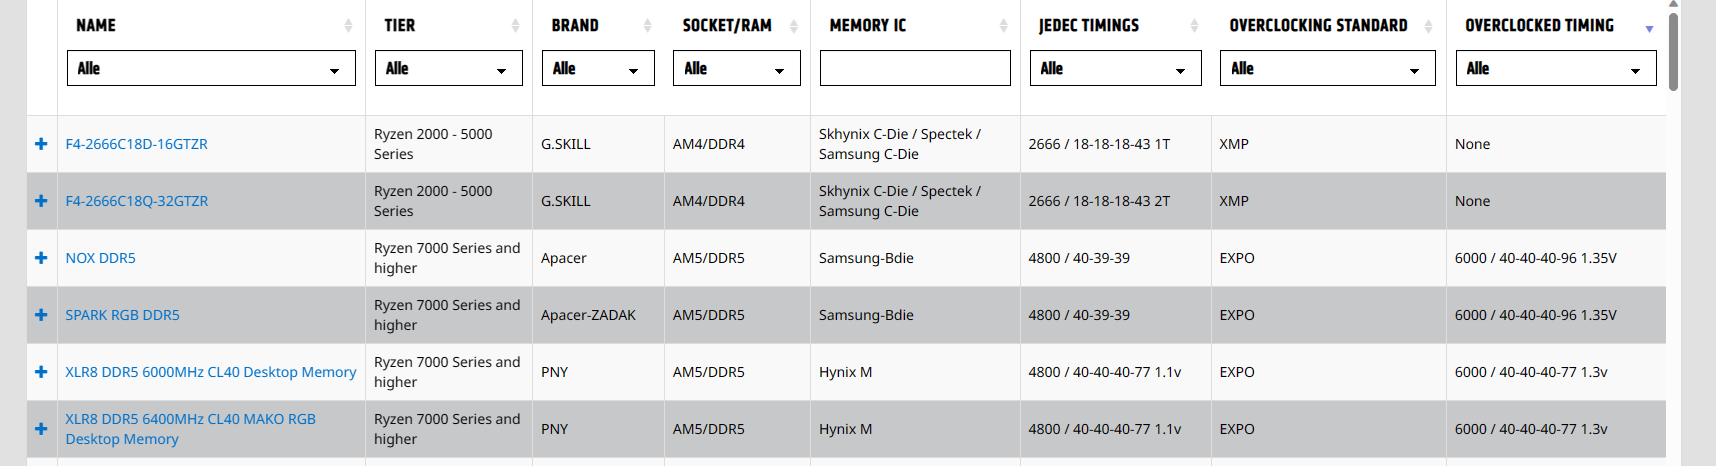
Task: Click the Memory IC search field
Action: (915, 68)
